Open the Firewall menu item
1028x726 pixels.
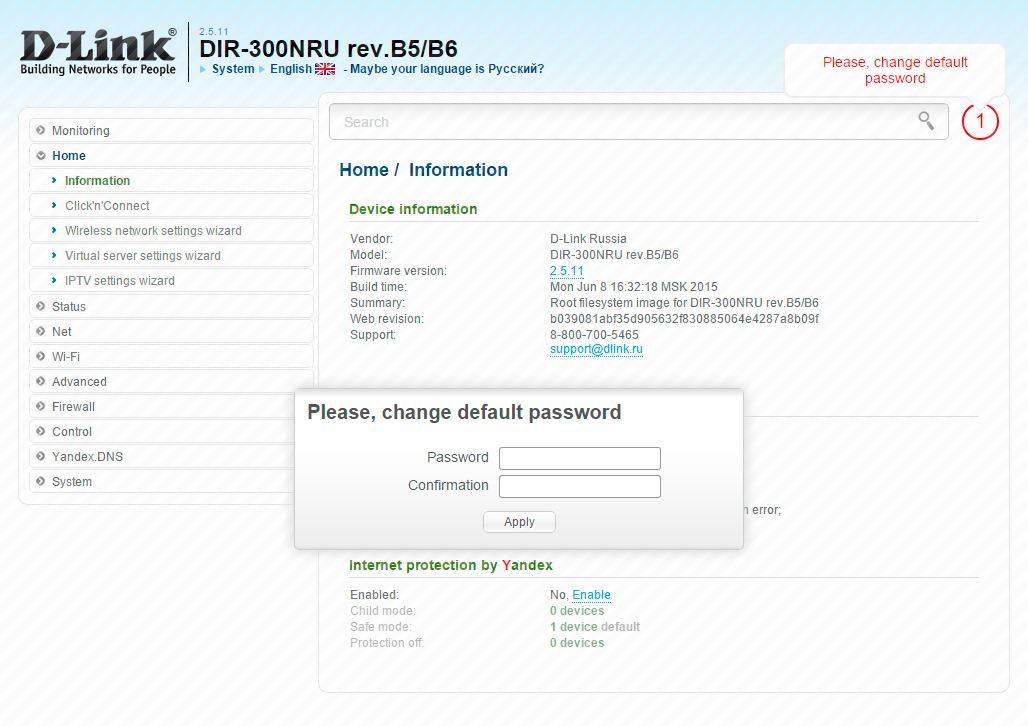coord(163,406)
